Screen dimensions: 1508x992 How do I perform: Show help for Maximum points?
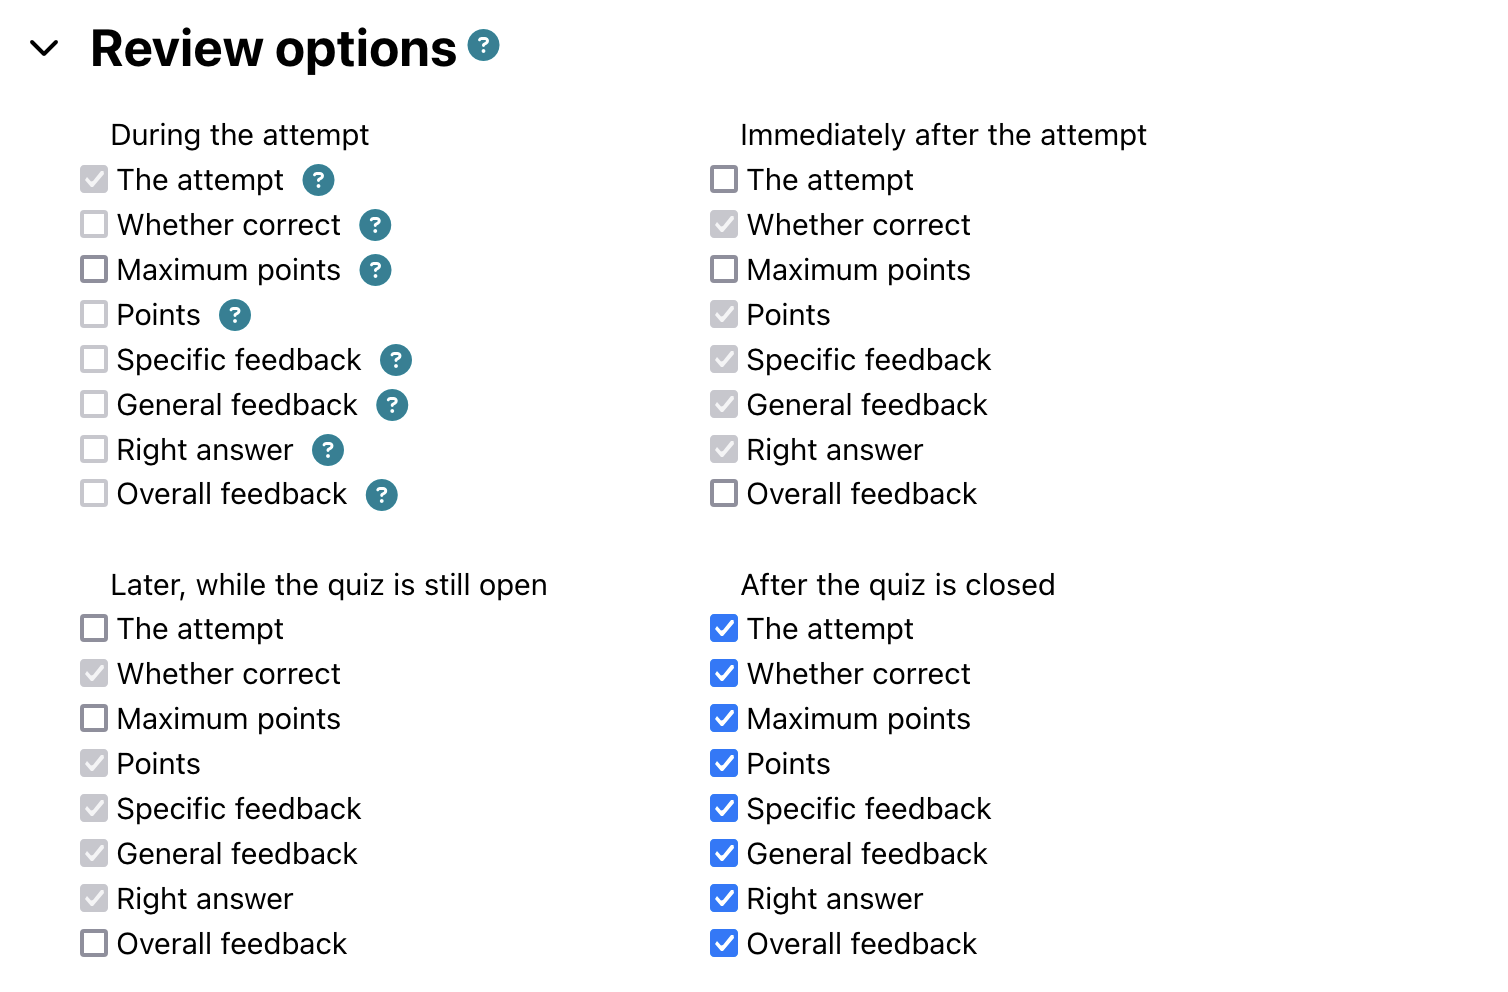click(375, 270)
